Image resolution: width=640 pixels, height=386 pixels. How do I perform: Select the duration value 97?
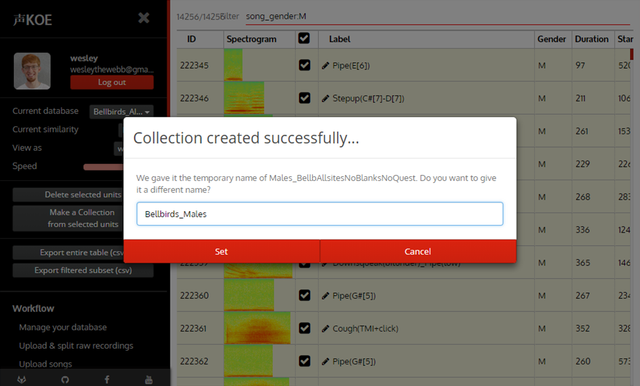580,65
